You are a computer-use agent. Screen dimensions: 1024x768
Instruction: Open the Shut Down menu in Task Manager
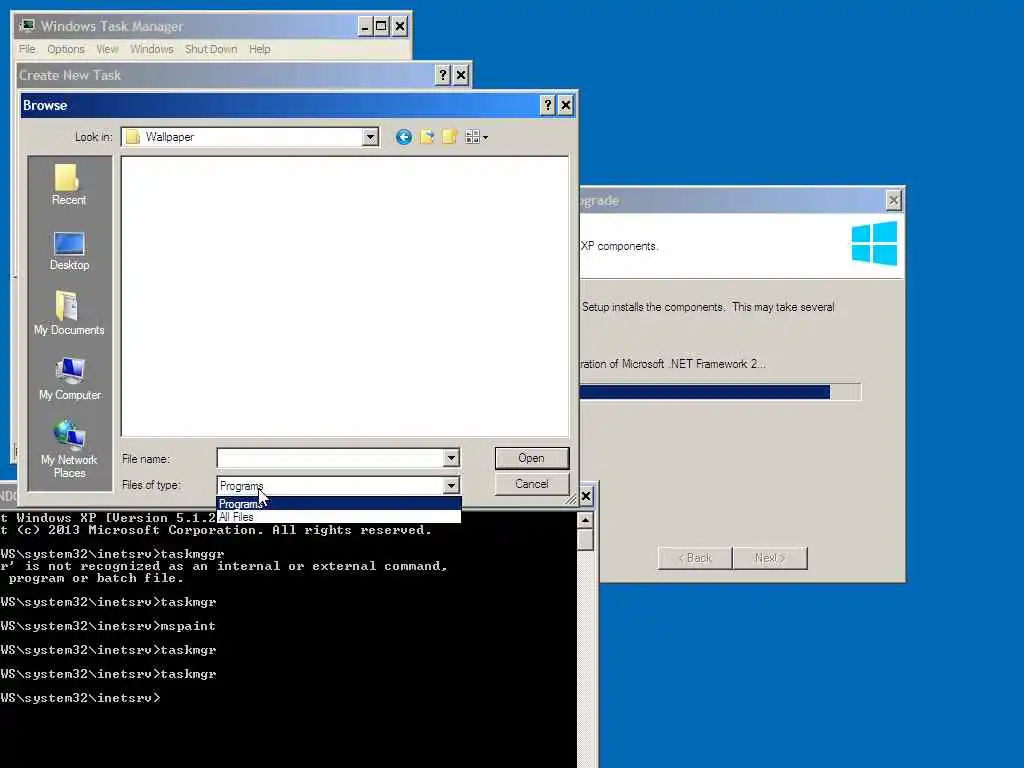click(x=211, y=49)
